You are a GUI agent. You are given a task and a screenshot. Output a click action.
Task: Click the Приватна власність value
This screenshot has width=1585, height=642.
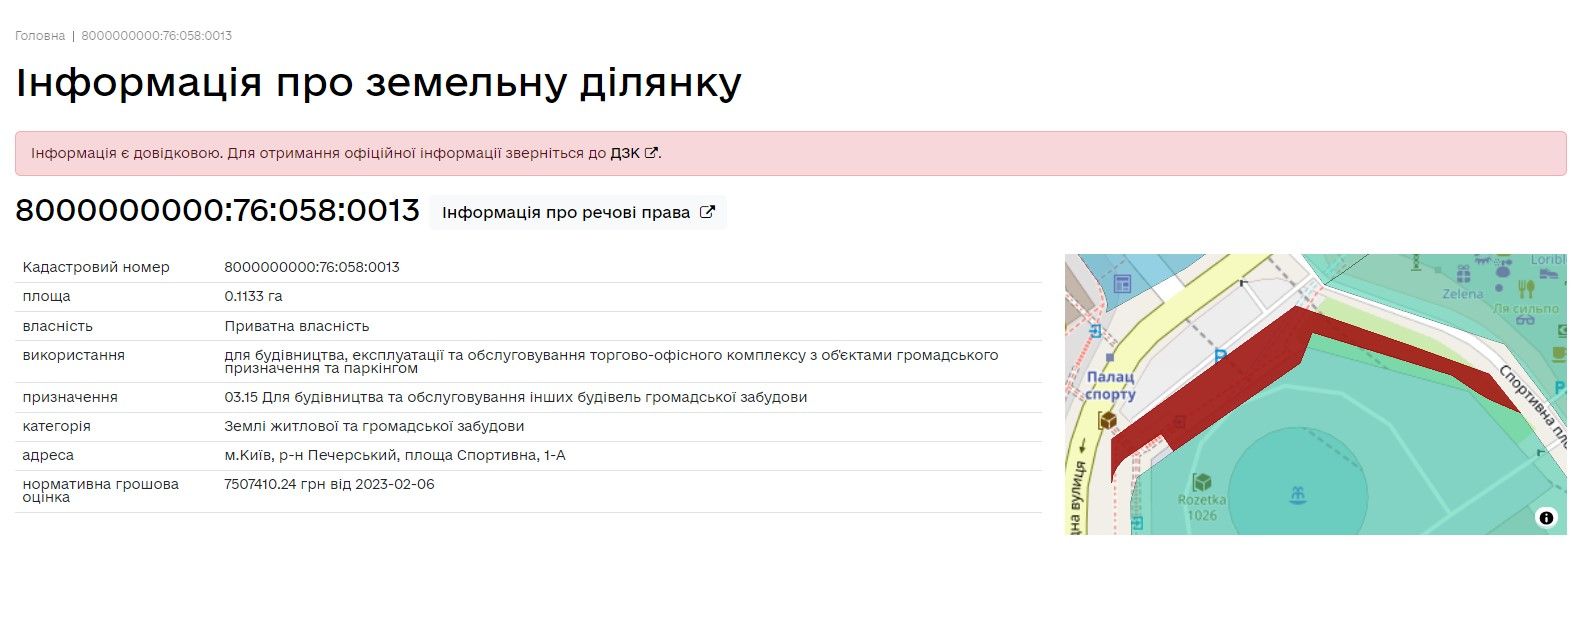(297, 326)
